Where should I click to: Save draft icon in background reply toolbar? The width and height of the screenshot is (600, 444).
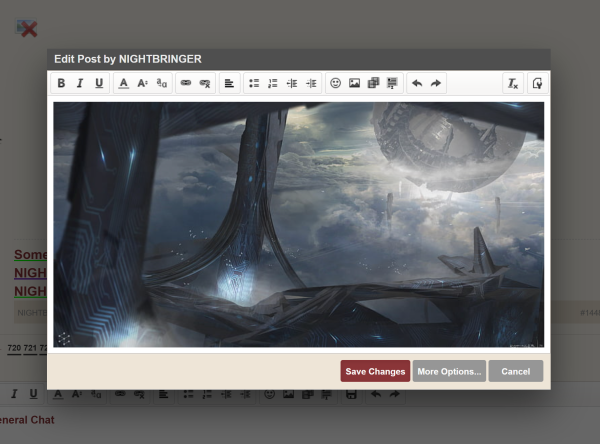[x=351, y=394]
